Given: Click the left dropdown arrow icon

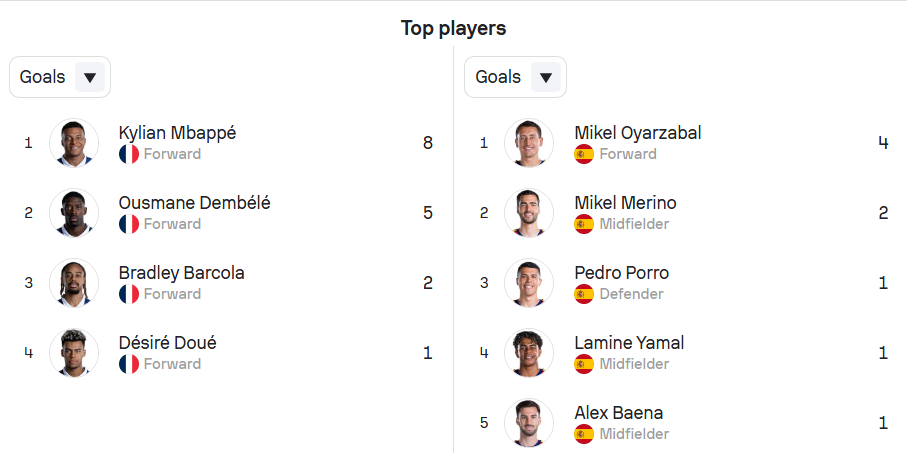Looking at the screenshot, I should pos(90,78).
